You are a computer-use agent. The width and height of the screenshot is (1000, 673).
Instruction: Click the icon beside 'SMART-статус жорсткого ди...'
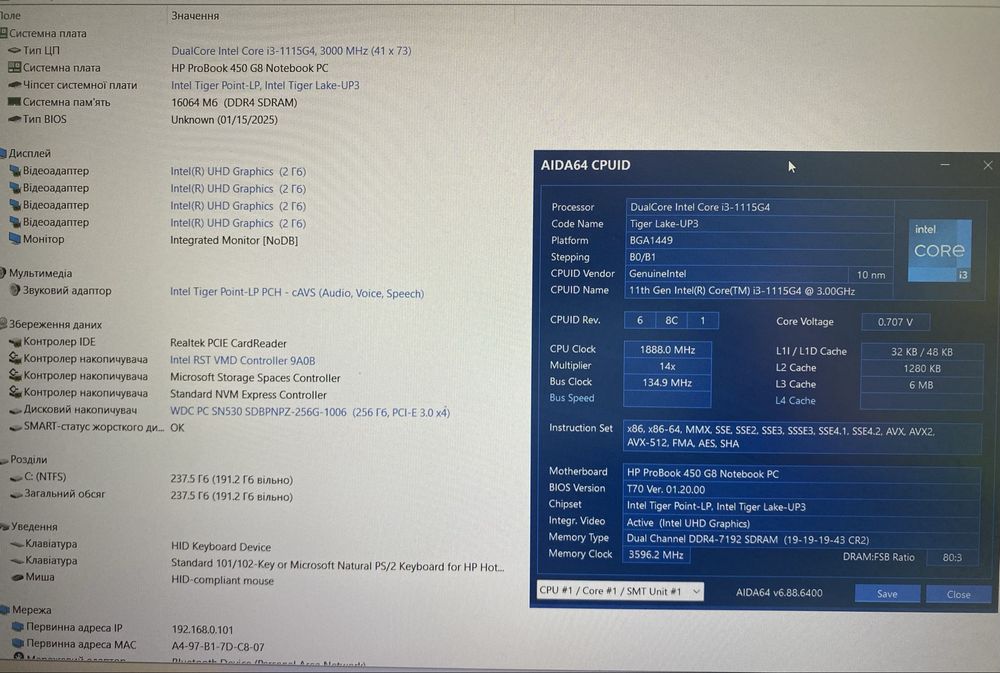click(15, 426)
